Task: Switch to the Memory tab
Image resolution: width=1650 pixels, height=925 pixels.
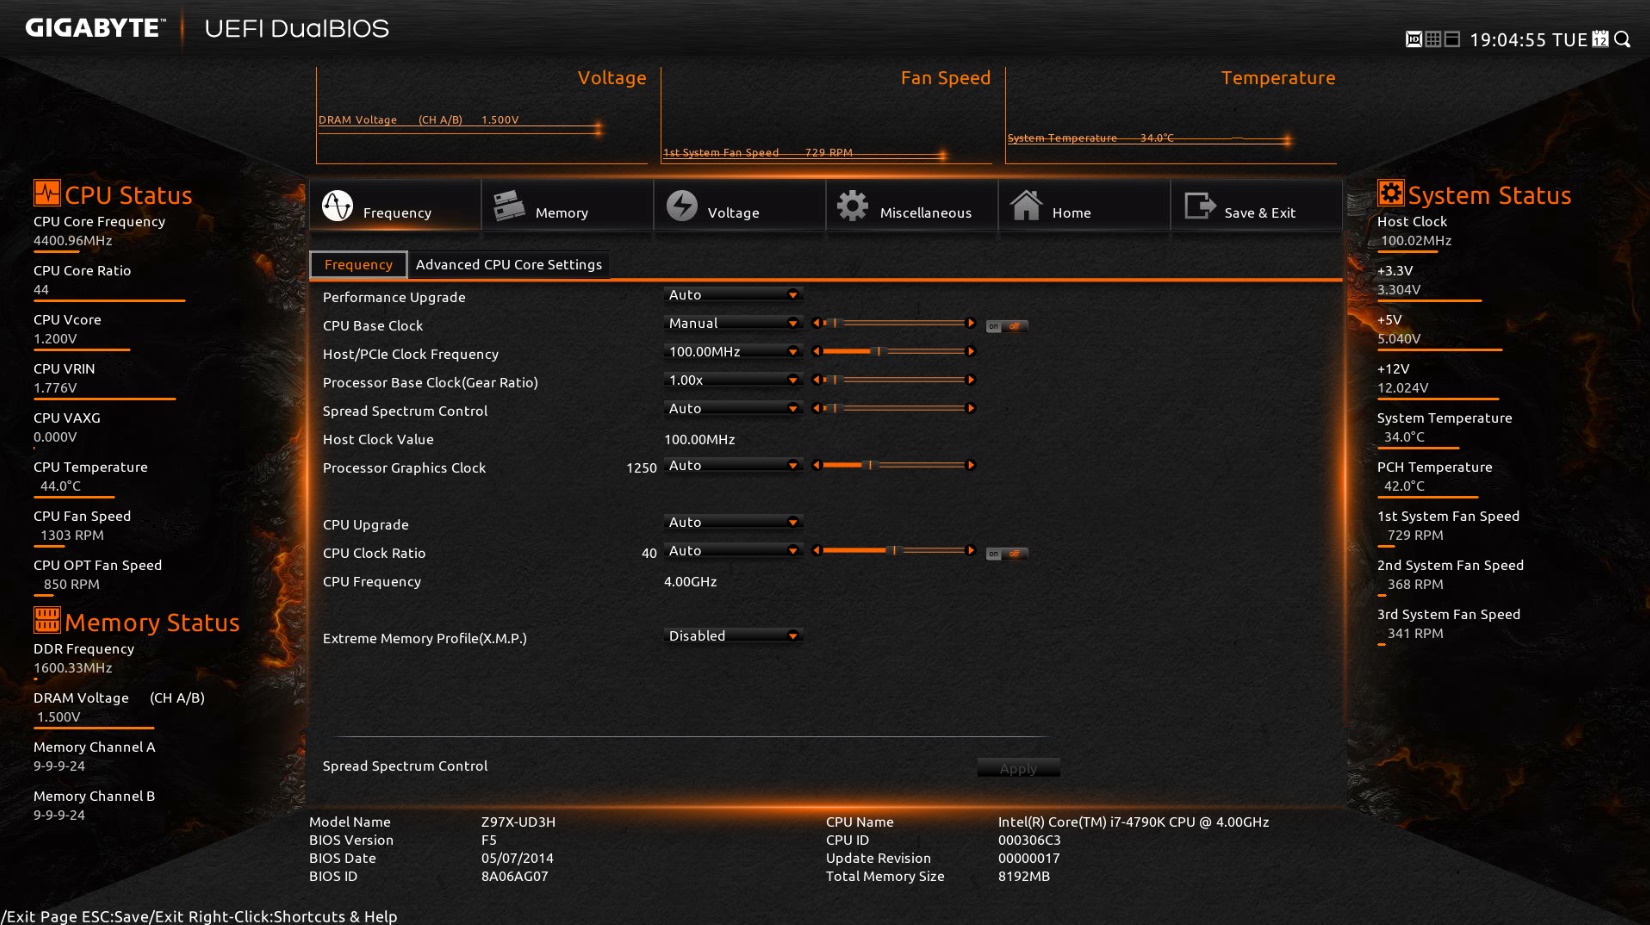Action: coord(567,206)
